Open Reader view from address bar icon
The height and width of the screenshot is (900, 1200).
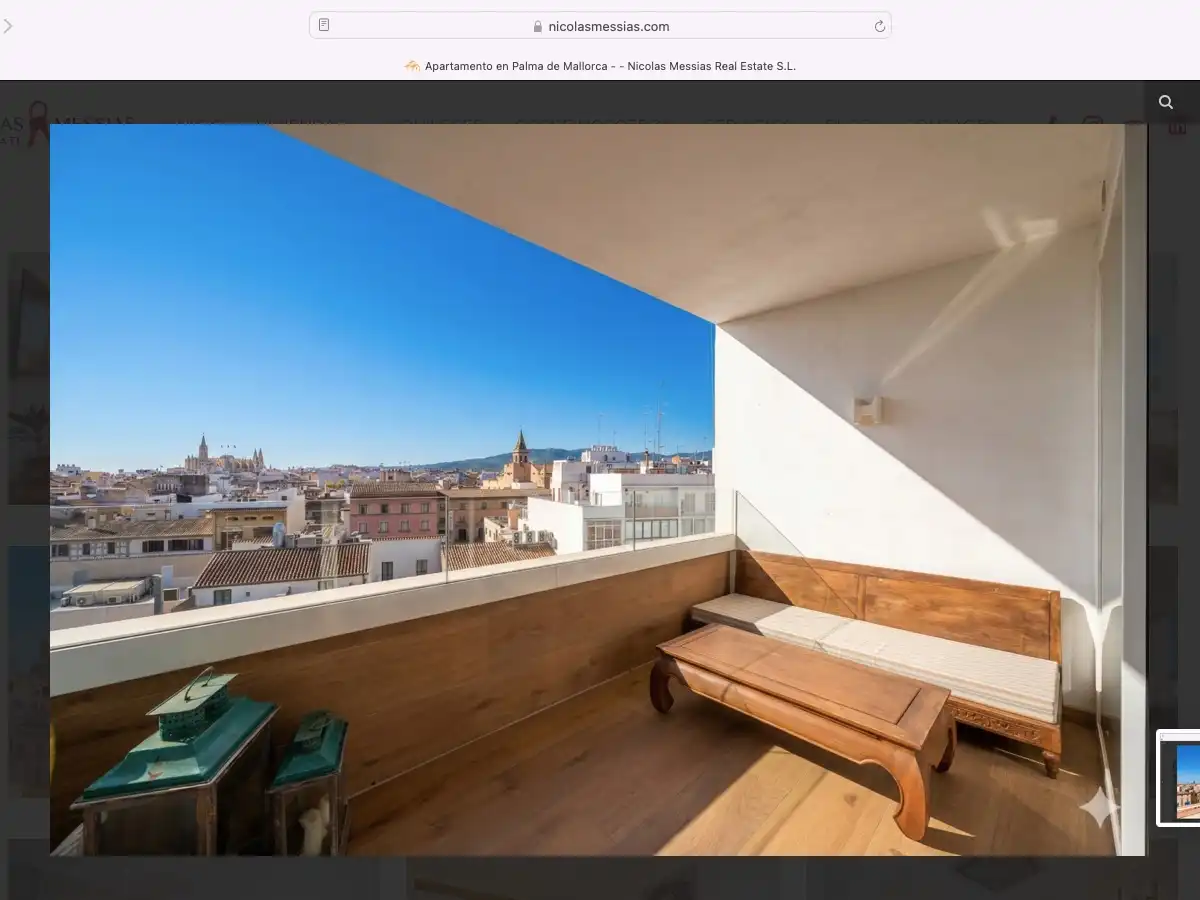[324, 25]
